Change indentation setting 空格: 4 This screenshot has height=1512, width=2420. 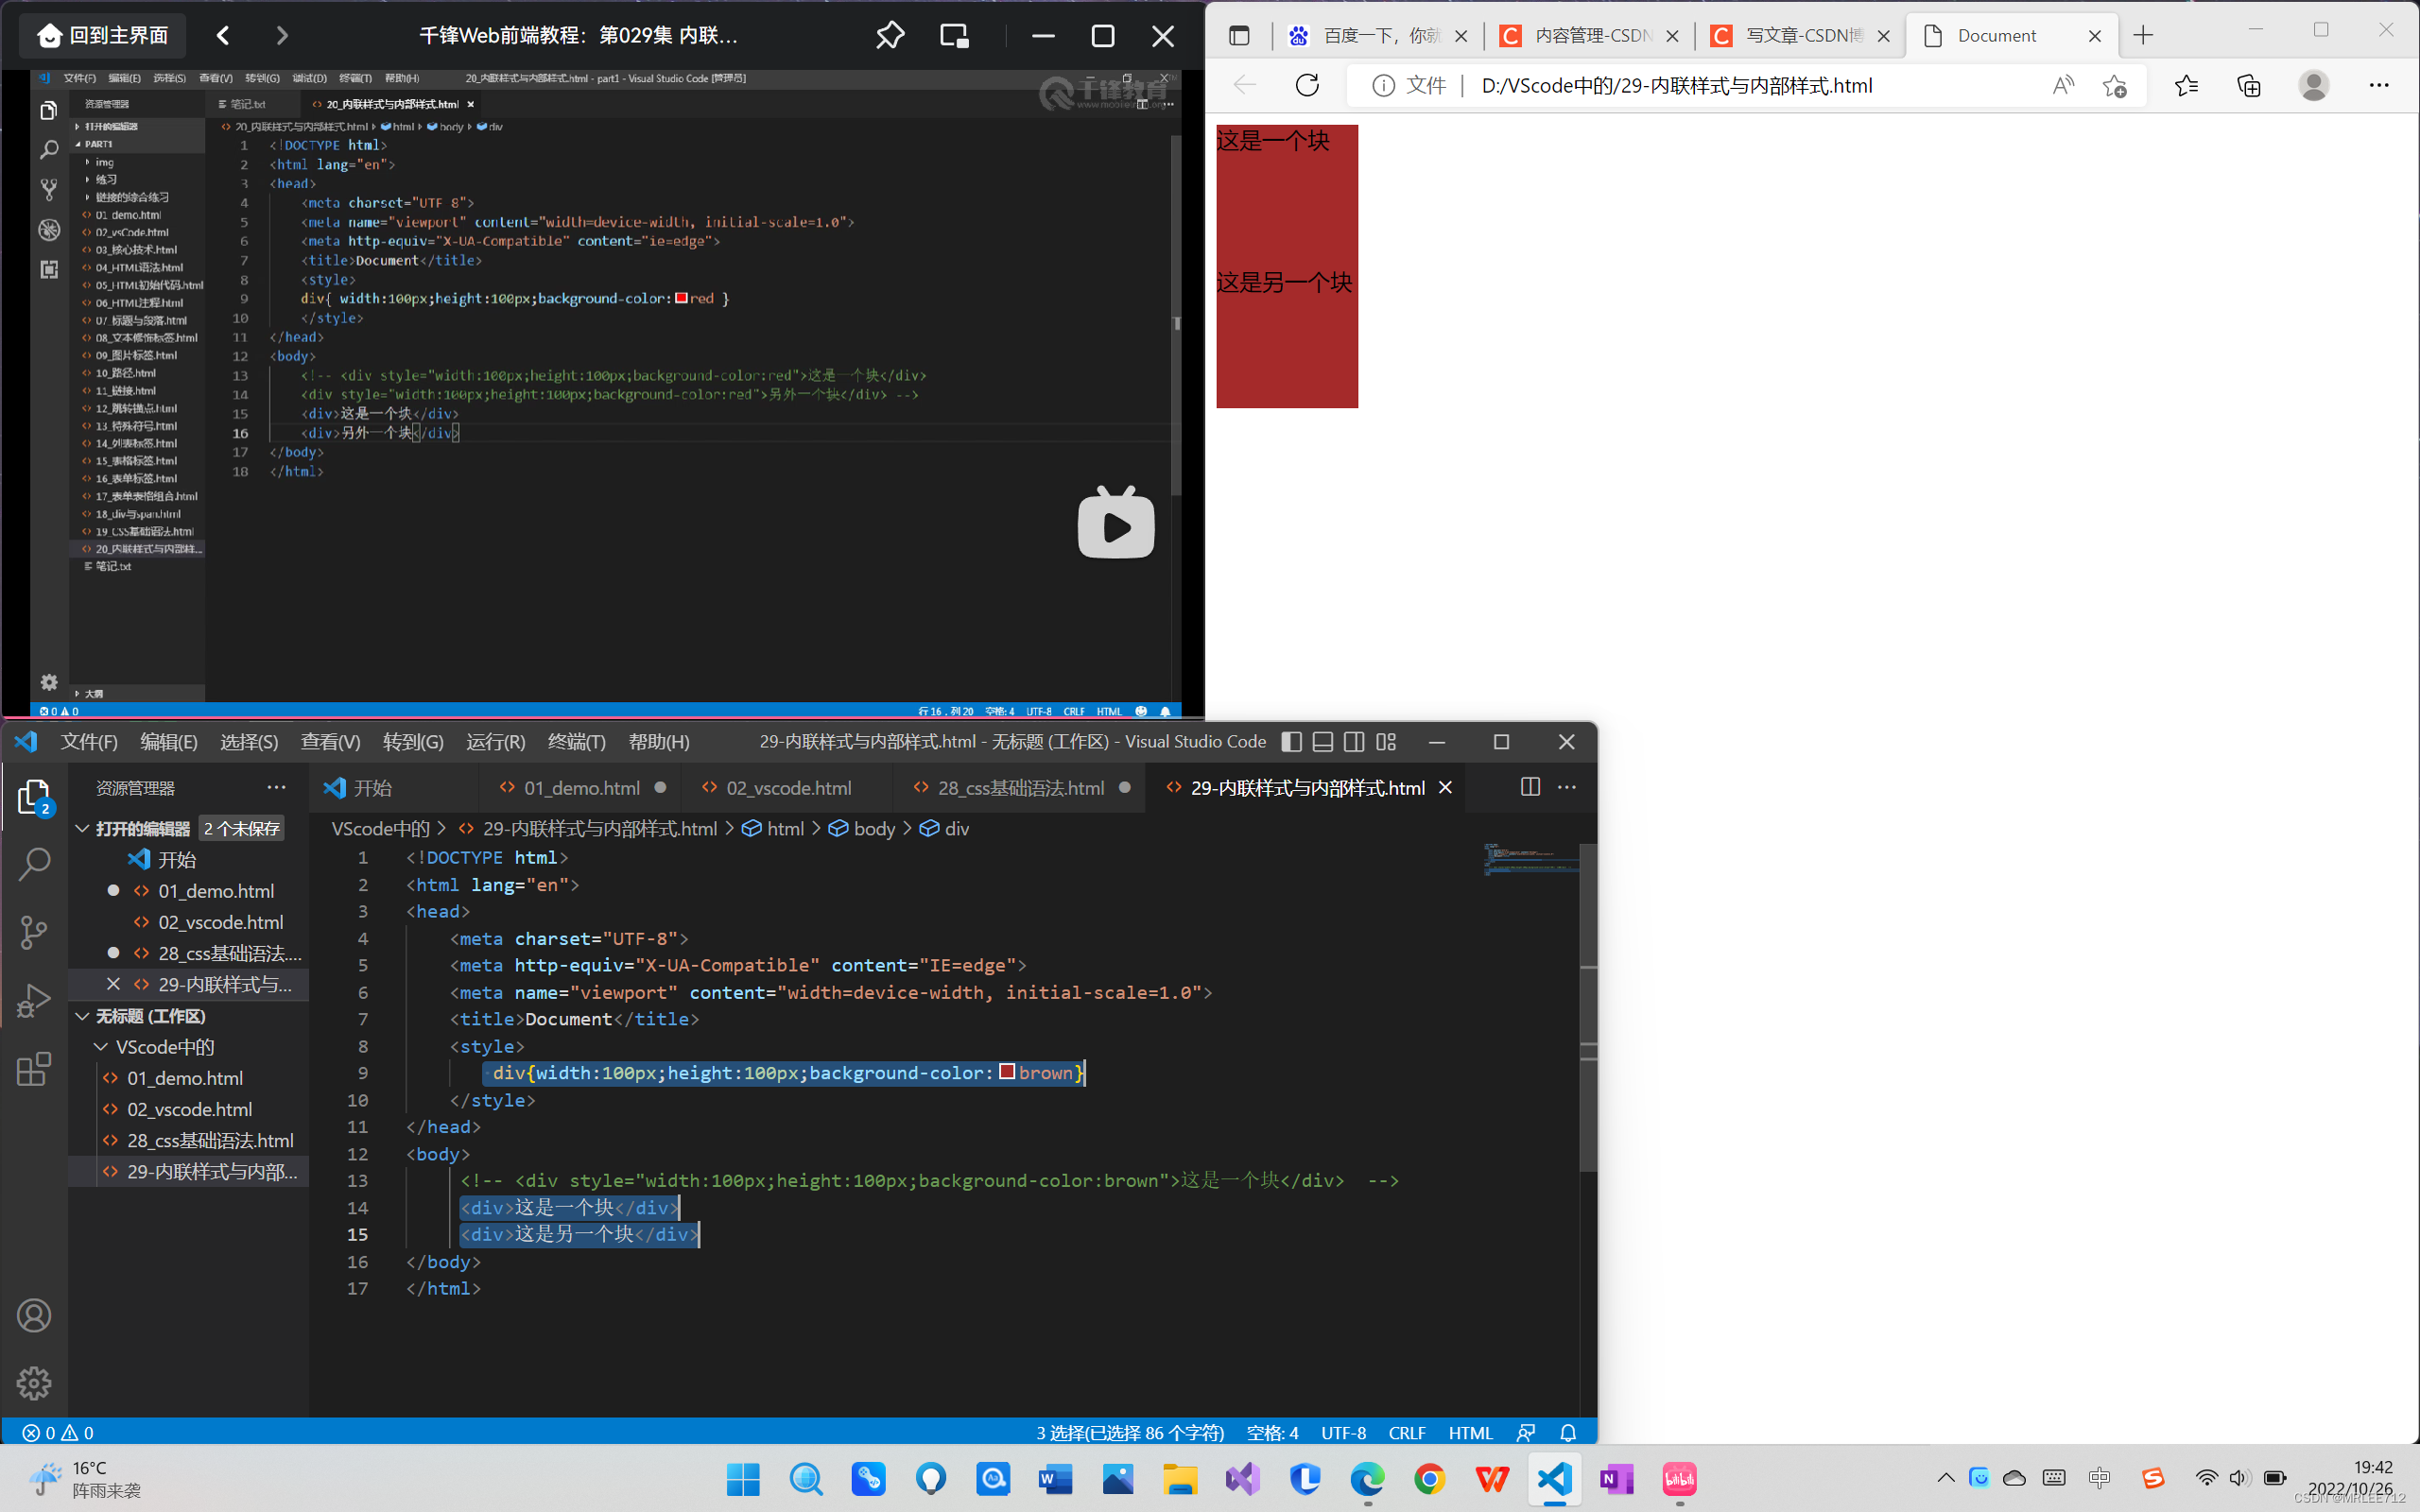point(1272,1432)
